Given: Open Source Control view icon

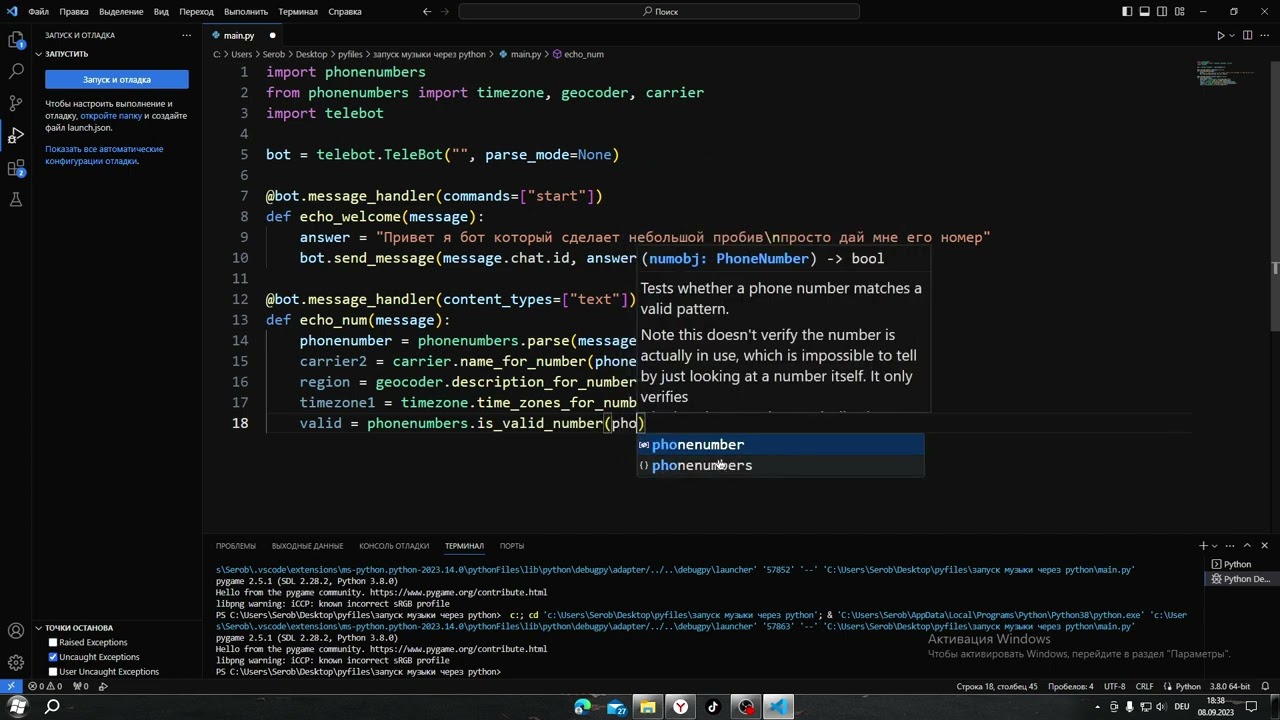Looking at the screenshot, I should (x=16, y=103).
